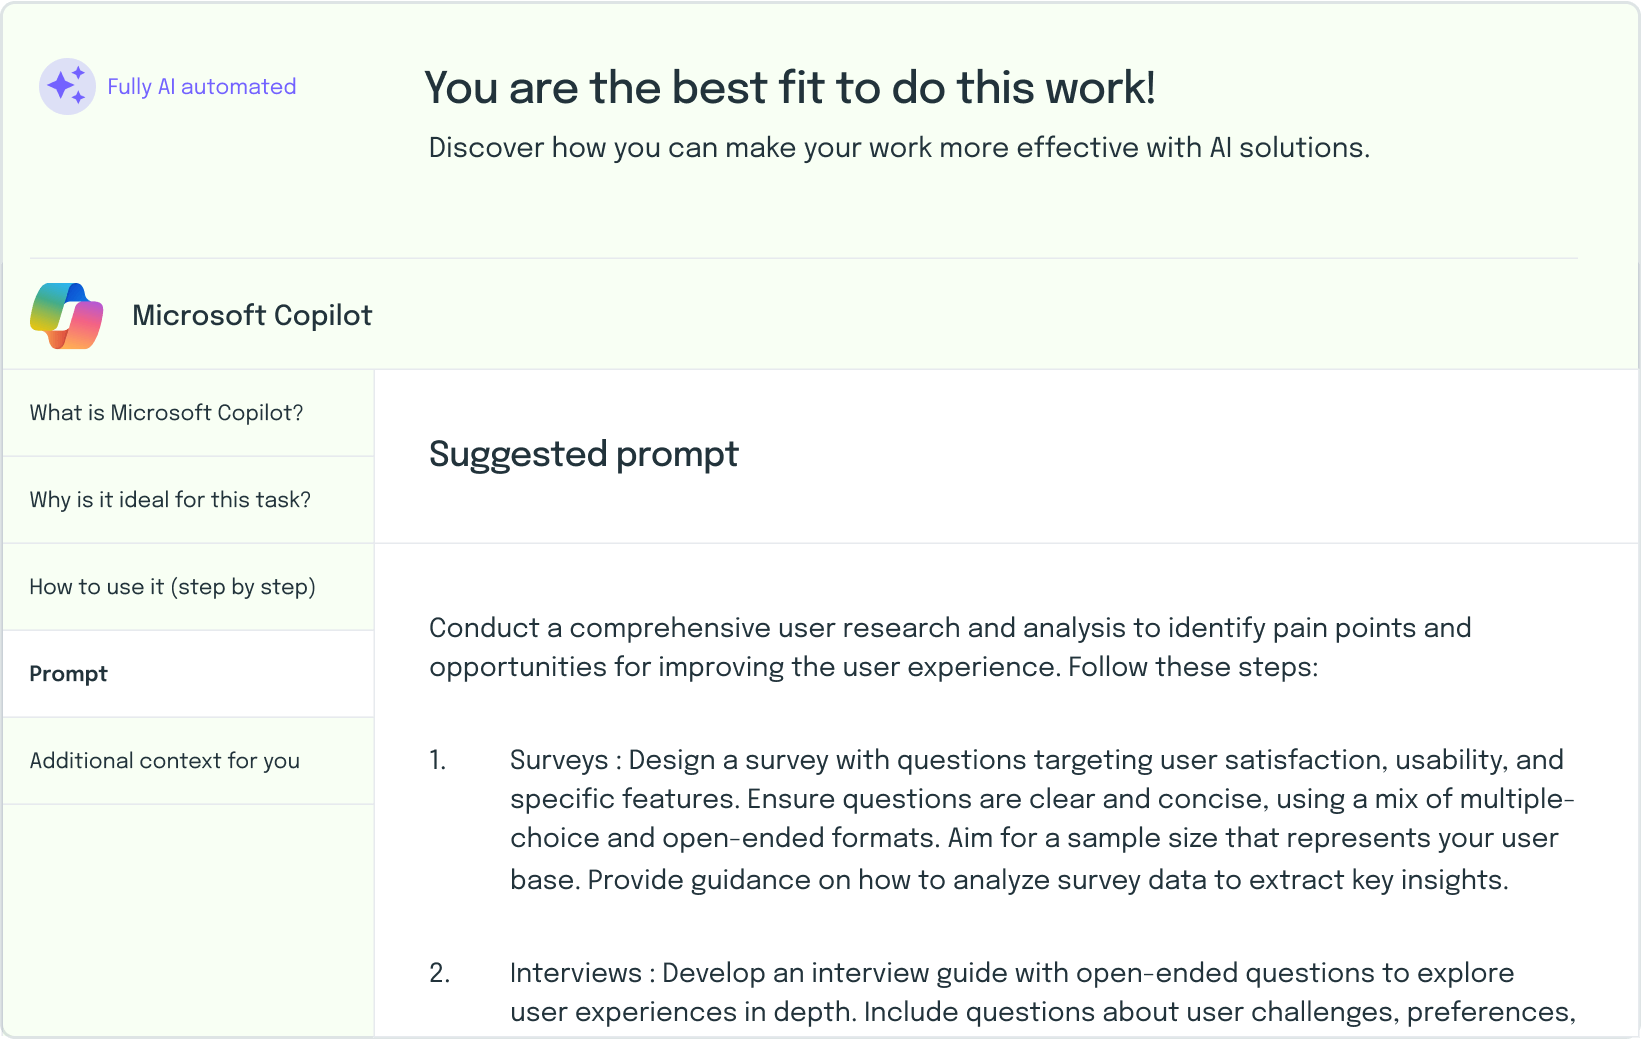This screenshot has height=1039, width=1641.
Task: Open 'Additional context for you' section
Action: pyautogui.click(x=188, y=761)
